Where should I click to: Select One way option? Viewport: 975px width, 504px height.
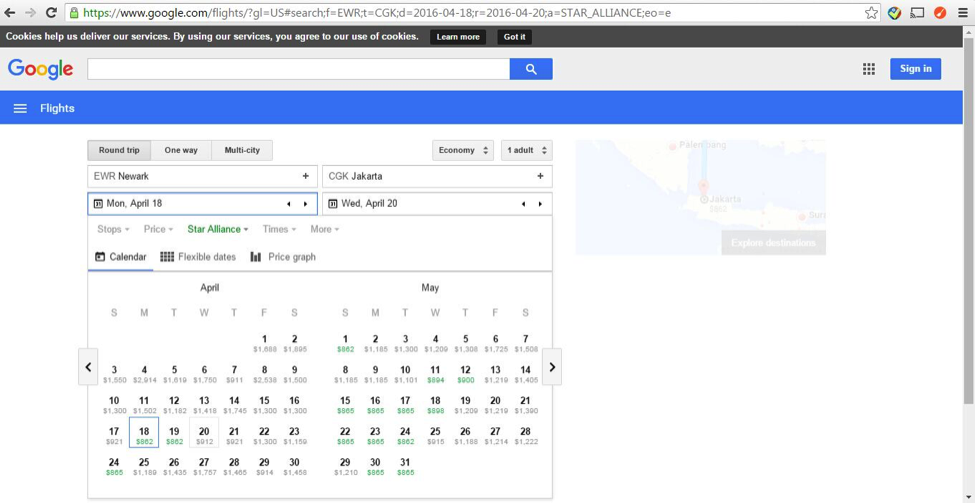point(181,150)
